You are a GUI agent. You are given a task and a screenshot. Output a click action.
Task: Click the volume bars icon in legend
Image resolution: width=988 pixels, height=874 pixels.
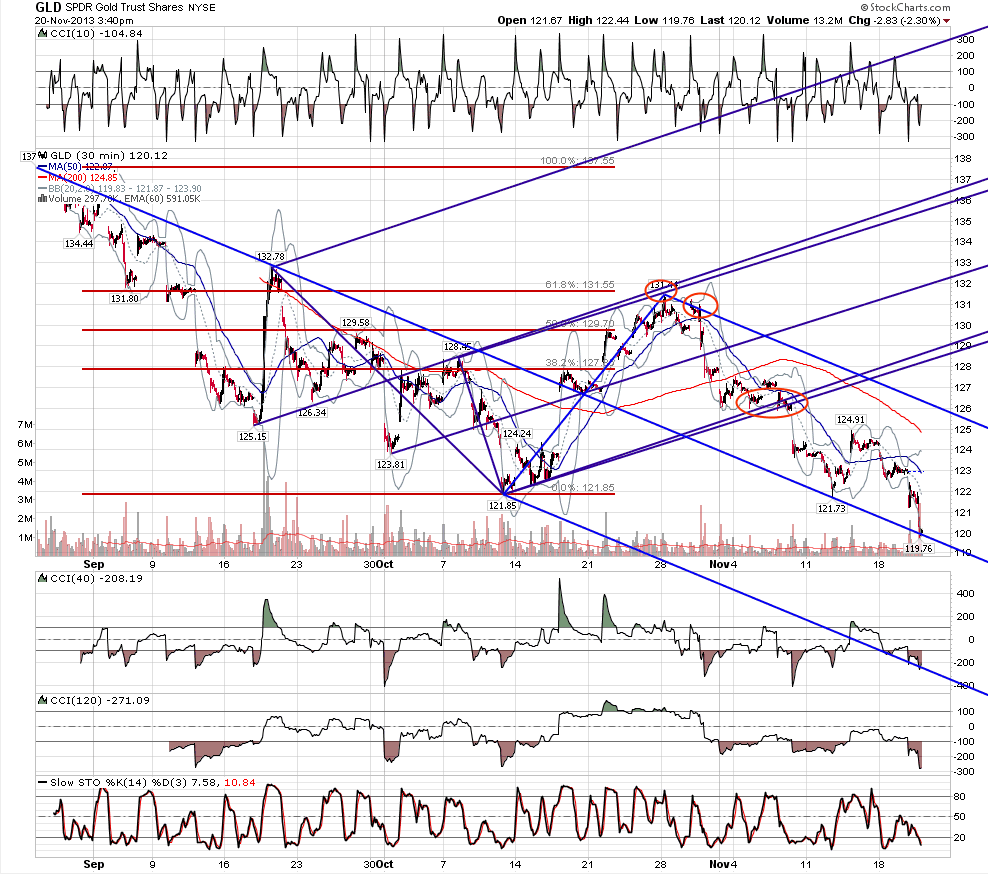click(42, 198)
